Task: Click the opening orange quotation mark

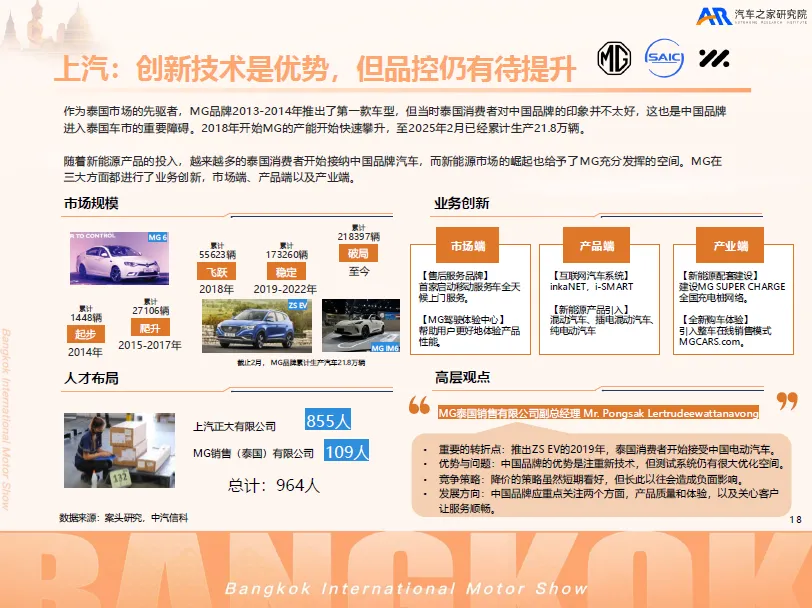Action: pyautogui.click(x=419, y=405)
